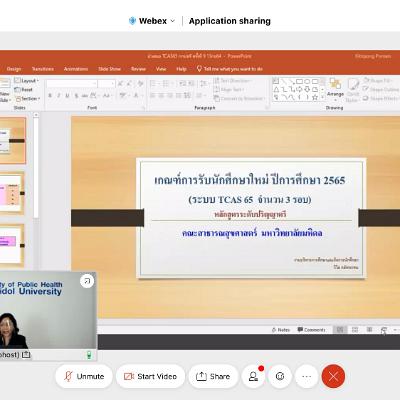This screenshot has height=400, width=400.
Task: Open the Shape Outline color menu
Action: pos(381,89)
